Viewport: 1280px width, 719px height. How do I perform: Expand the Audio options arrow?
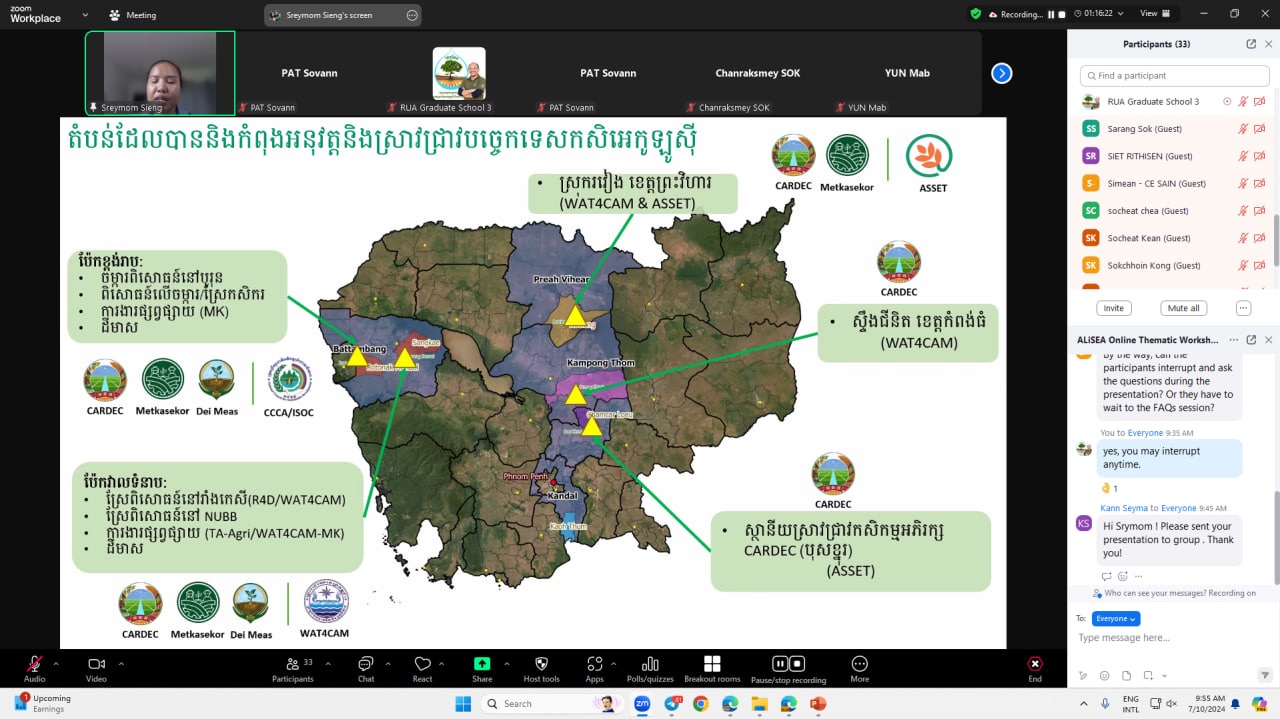pyautogui.click(x=56, y=663)
